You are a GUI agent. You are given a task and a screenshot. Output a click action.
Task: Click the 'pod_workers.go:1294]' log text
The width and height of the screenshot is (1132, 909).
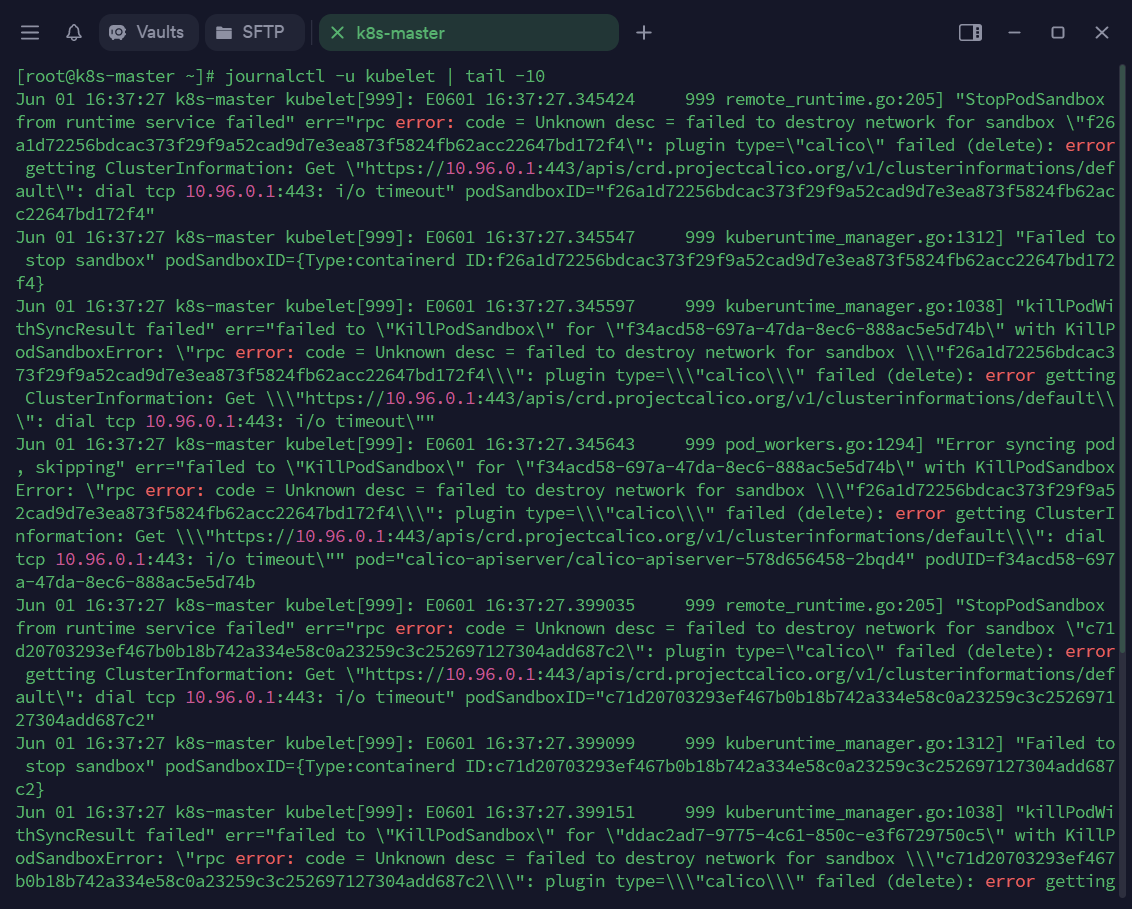point(824,445)
